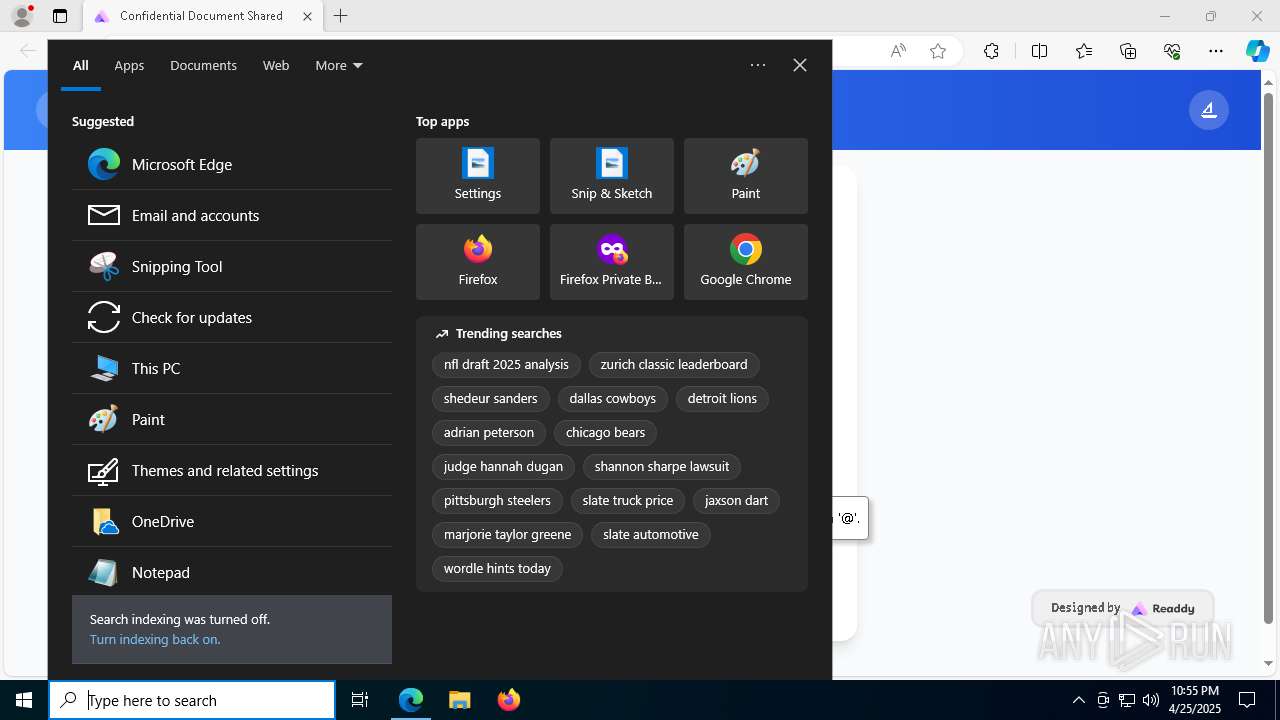Add this page to favorites
This screenshot has height=720, width=1280.
pos(938,51)
